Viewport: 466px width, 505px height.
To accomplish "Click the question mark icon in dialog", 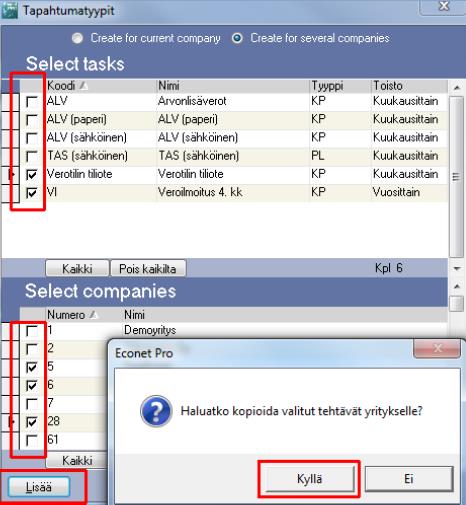I will [x=156, y=411].
